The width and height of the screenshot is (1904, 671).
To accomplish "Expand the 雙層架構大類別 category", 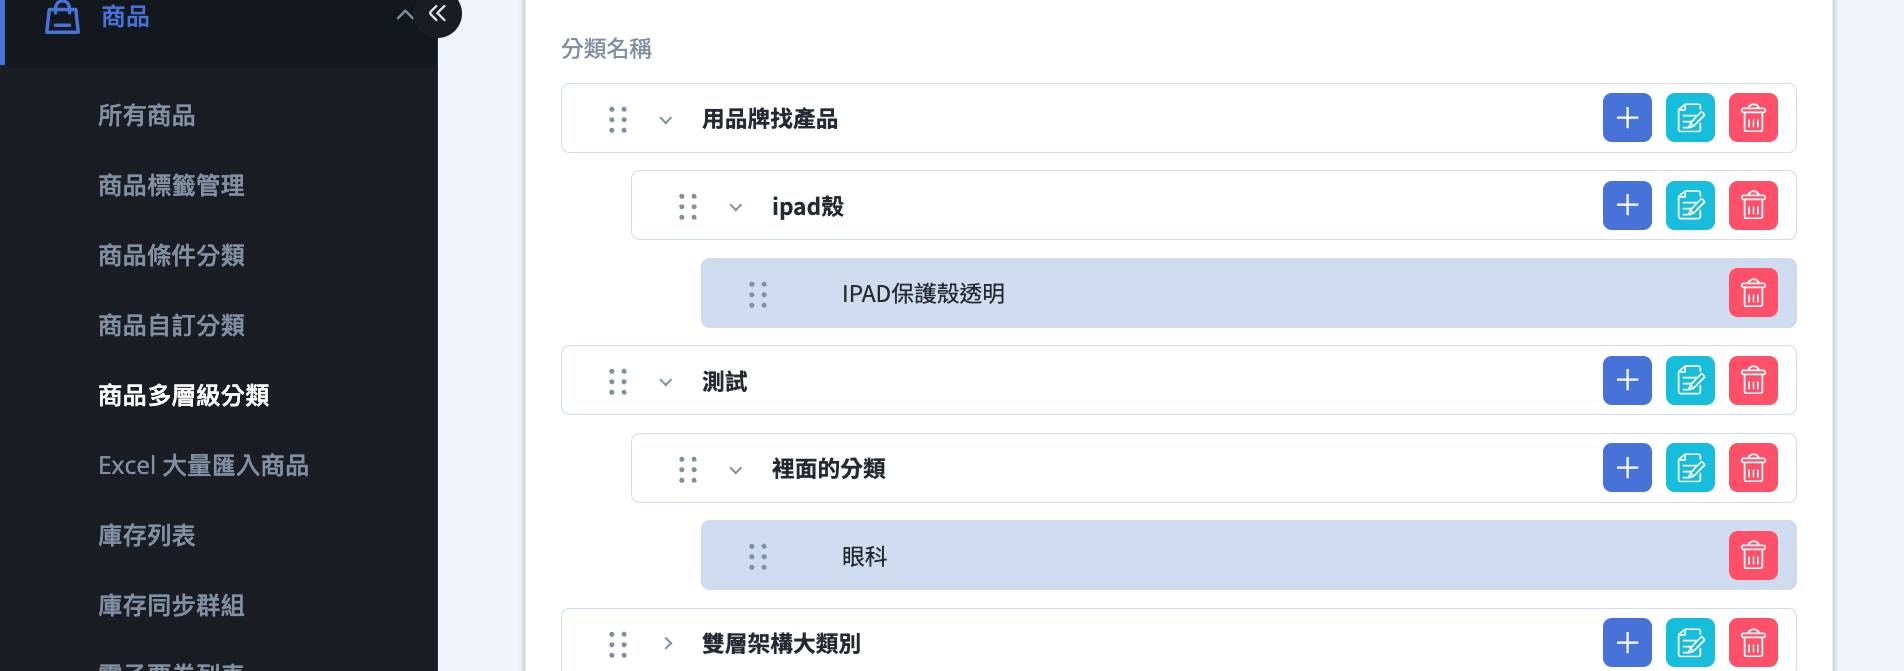I will click(x=667, y=643).
